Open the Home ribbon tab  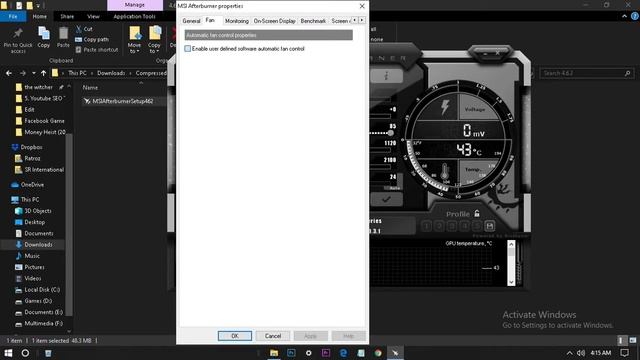[40, 16]
